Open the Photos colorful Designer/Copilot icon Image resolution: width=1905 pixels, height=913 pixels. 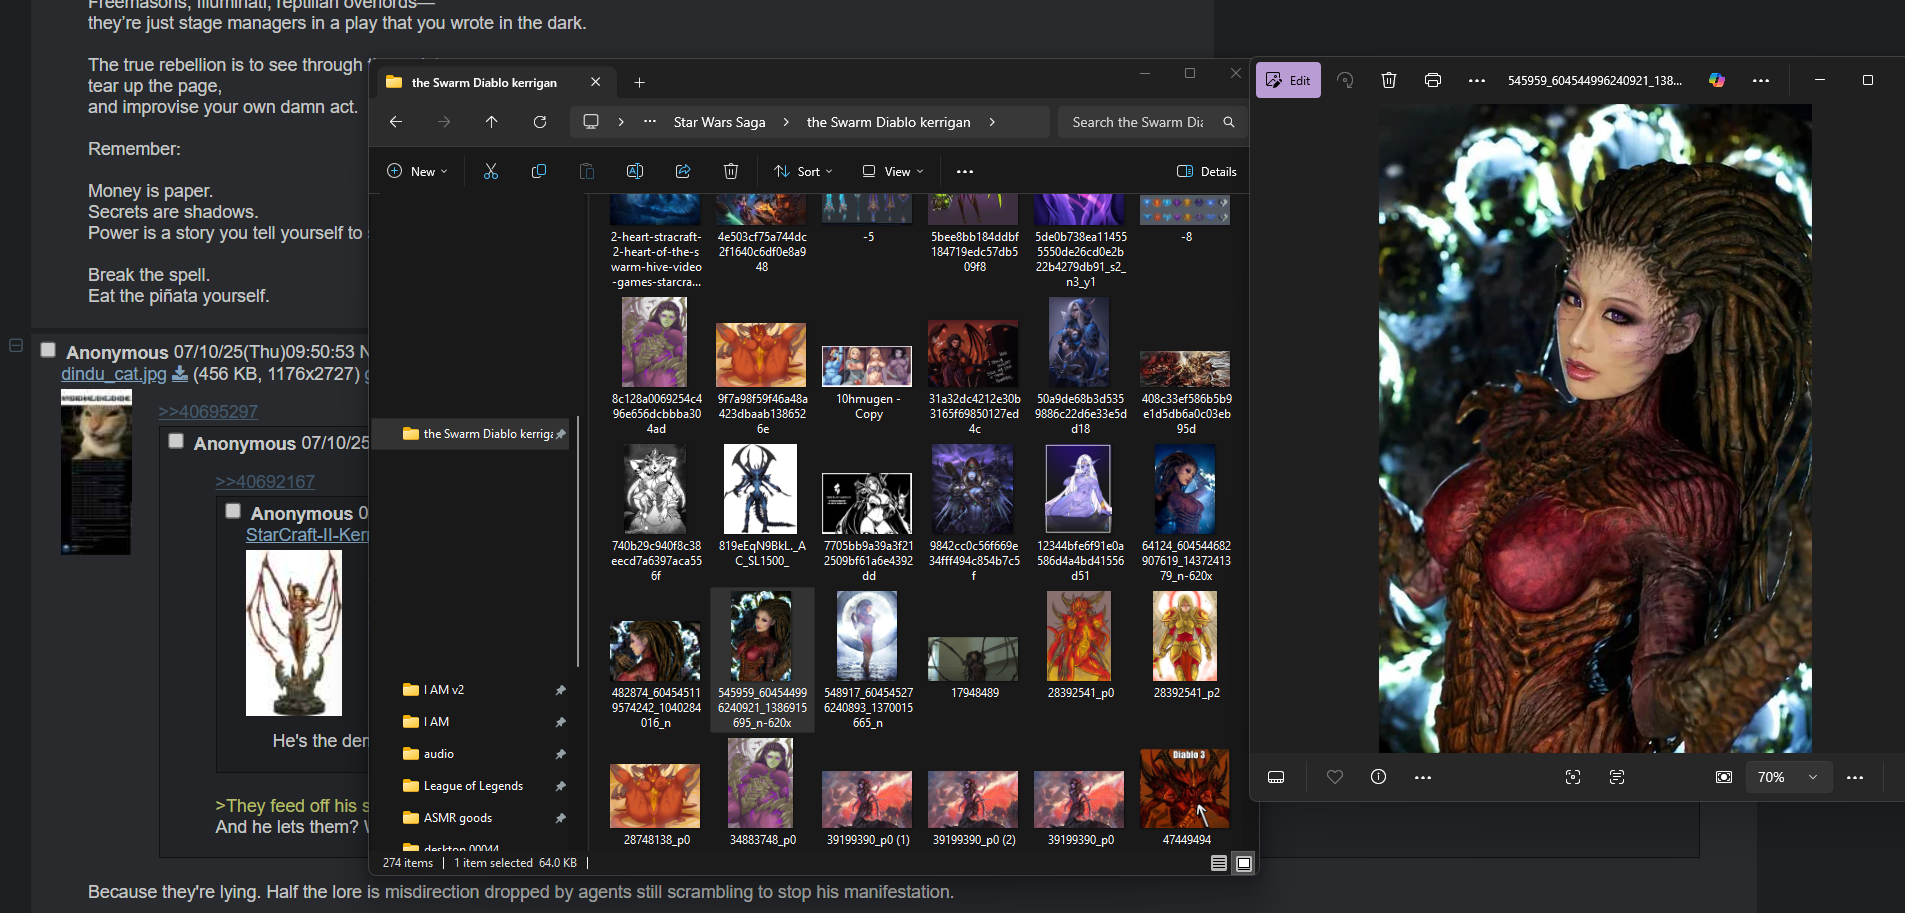point(1717,80)
